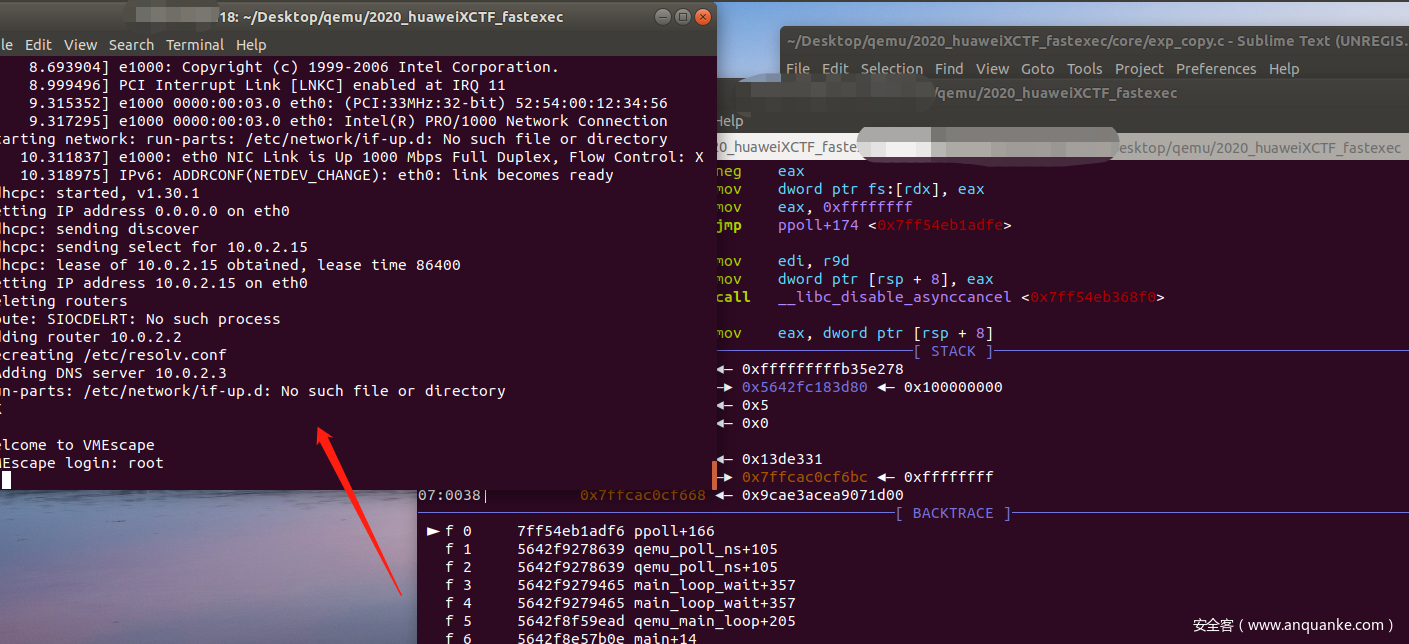The height and width of the screenshot is (644, 1409).
Task: Open the front terminal's Edit menu
Action: pyautogui.click(x=39, y=45)
